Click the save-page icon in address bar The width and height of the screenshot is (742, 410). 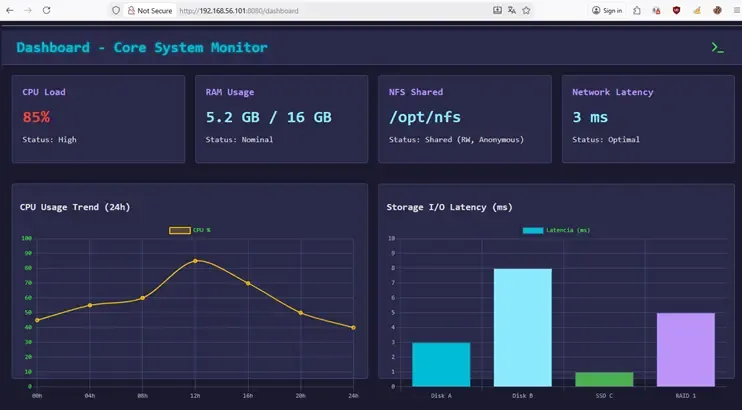(x=497, y=10)
